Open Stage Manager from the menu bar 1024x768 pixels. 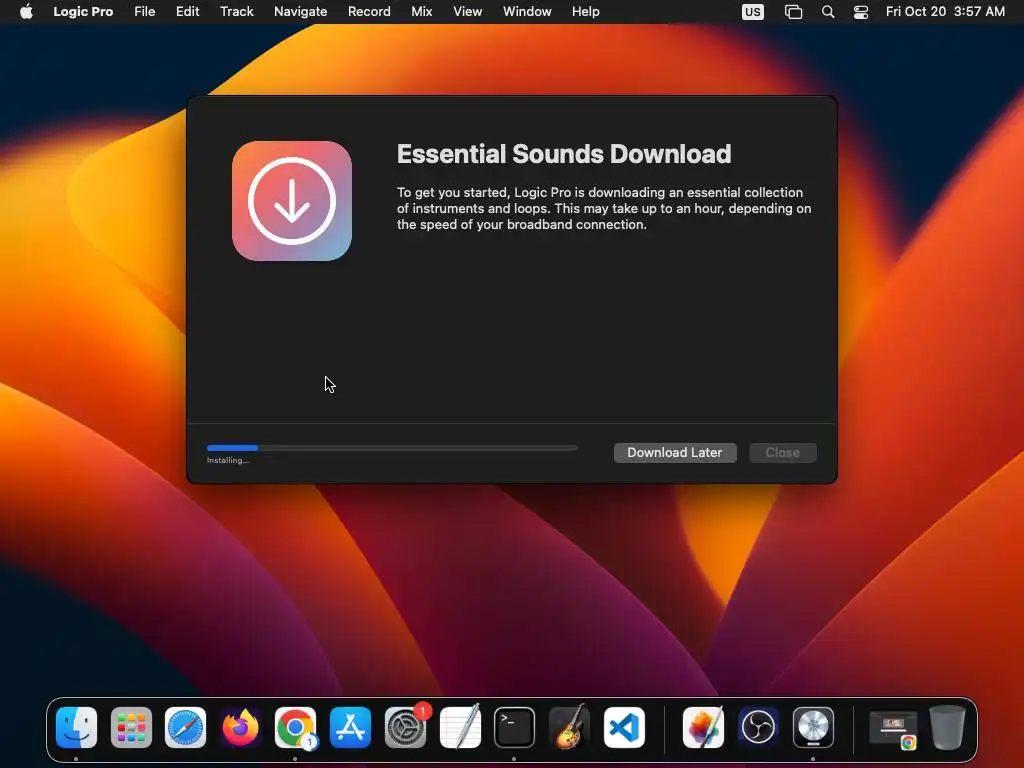tap(793, 12)
